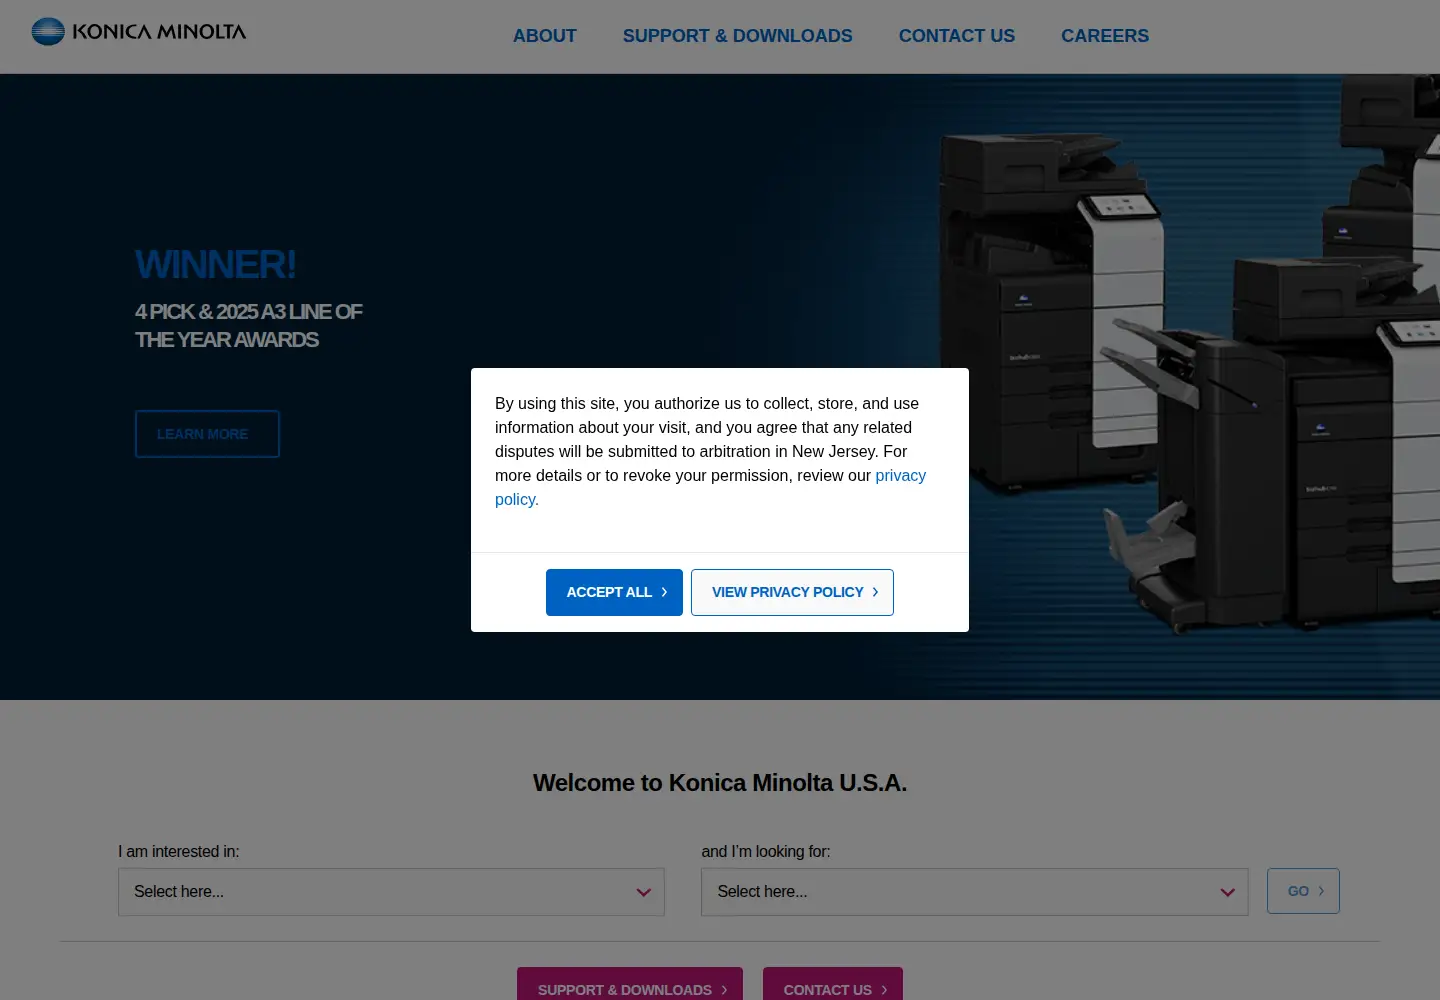This screenshot has height=1000, width=1440.
Task: Open CONTACT US in top navigation
Action: pyautogui.click(x=957, y=36)
